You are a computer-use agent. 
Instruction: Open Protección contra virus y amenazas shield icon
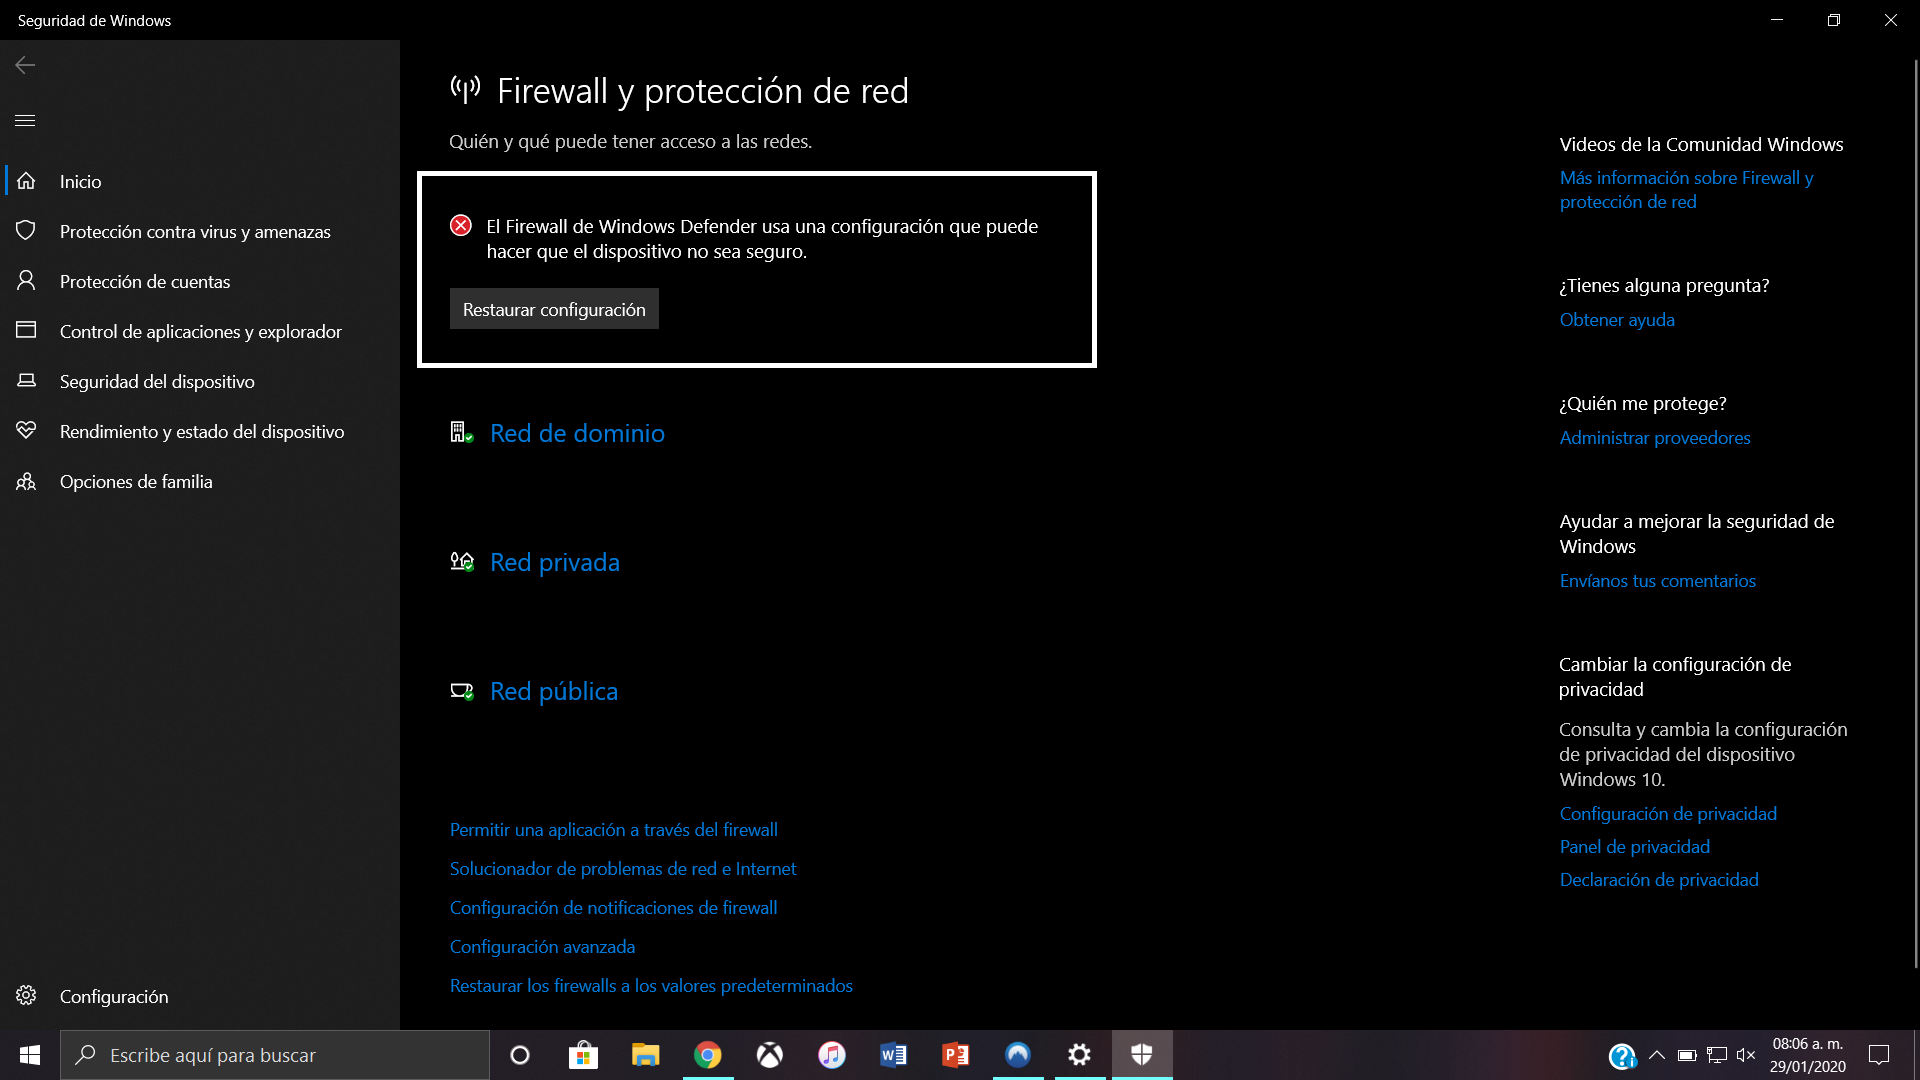pyautogui.click(x=27, y=231)
